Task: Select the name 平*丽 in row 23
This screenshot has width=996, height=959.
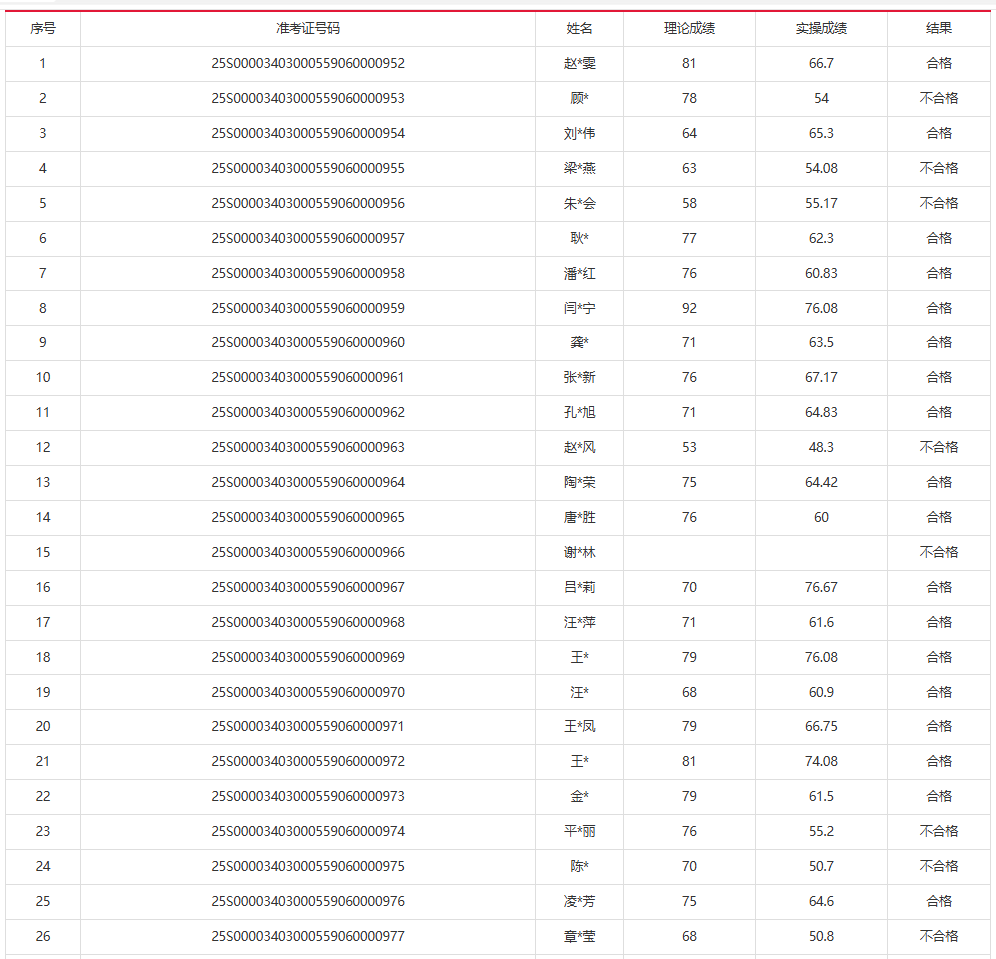Action: [x=579, y=831]
